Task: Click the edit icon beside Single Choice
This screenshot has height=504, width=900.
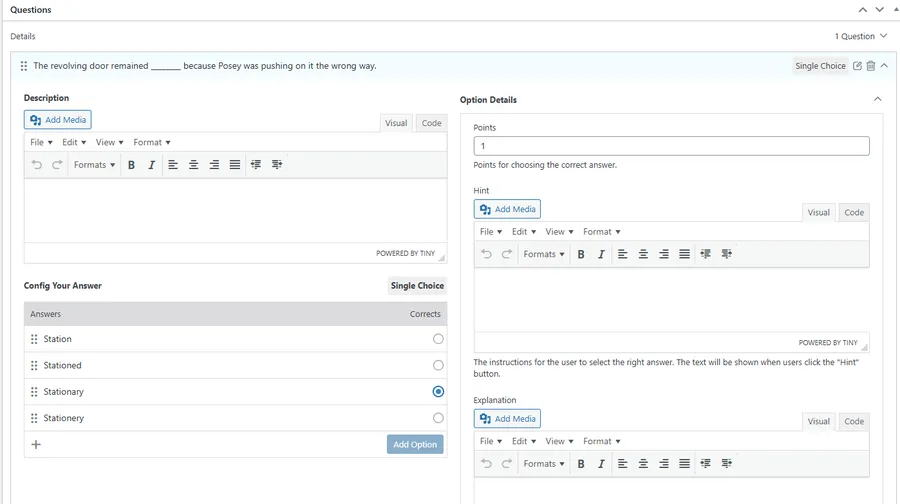Action: [x=857, y=66]
